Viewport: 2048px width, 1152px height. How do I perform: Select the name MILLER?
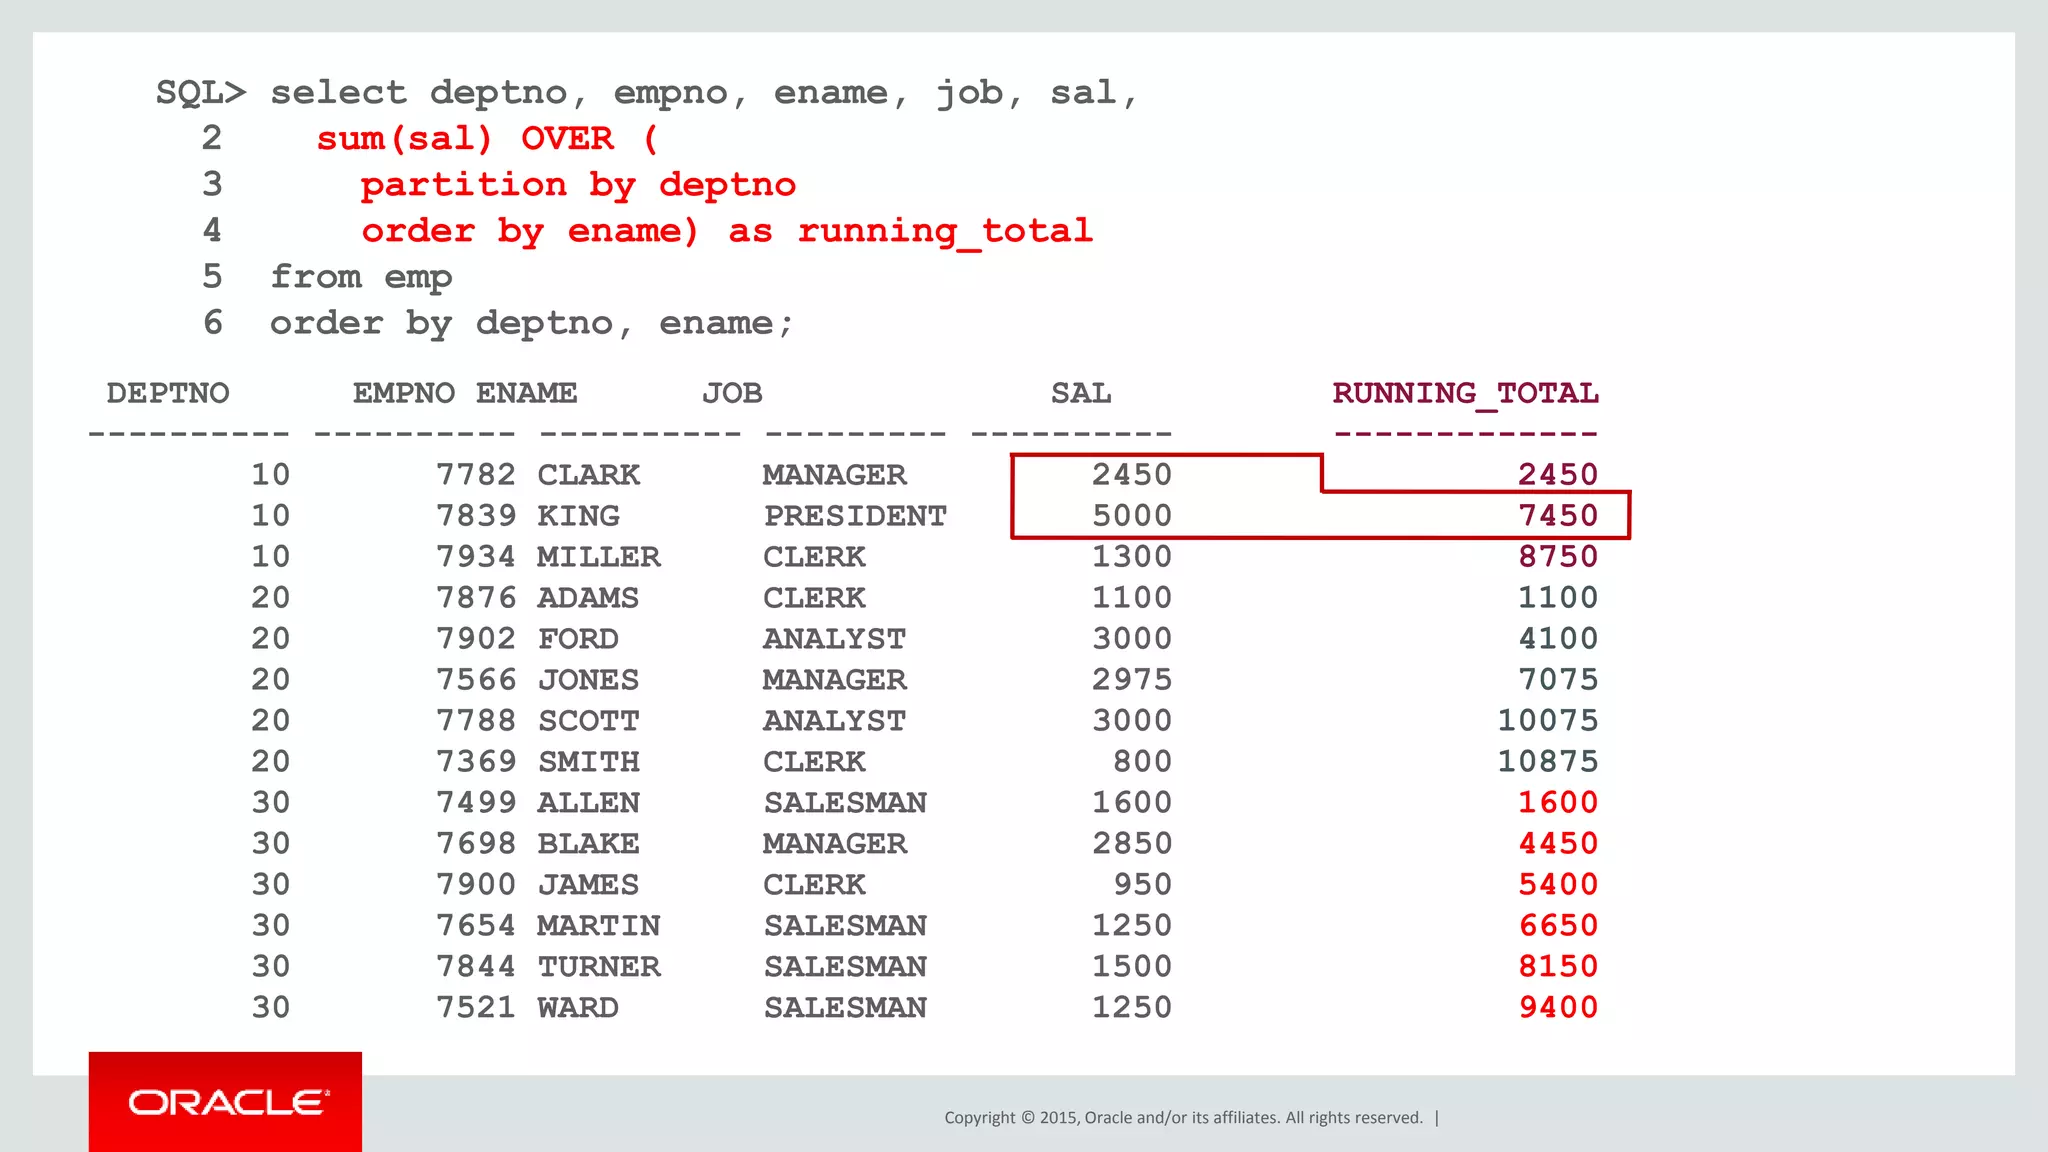(599, 557)
